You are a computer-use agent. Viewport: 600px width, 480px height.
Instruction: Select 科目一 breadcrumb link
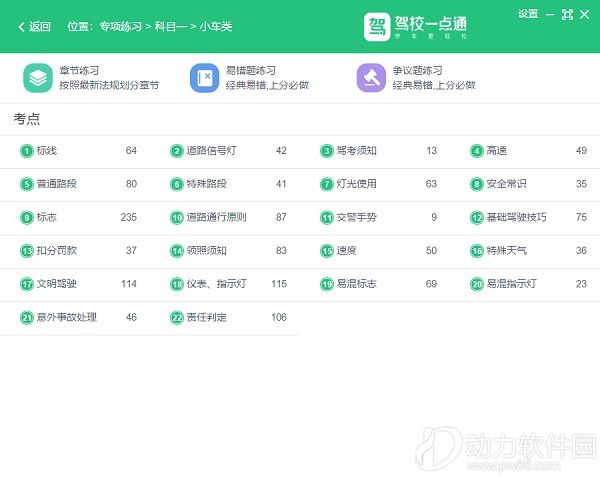point(171,26)
